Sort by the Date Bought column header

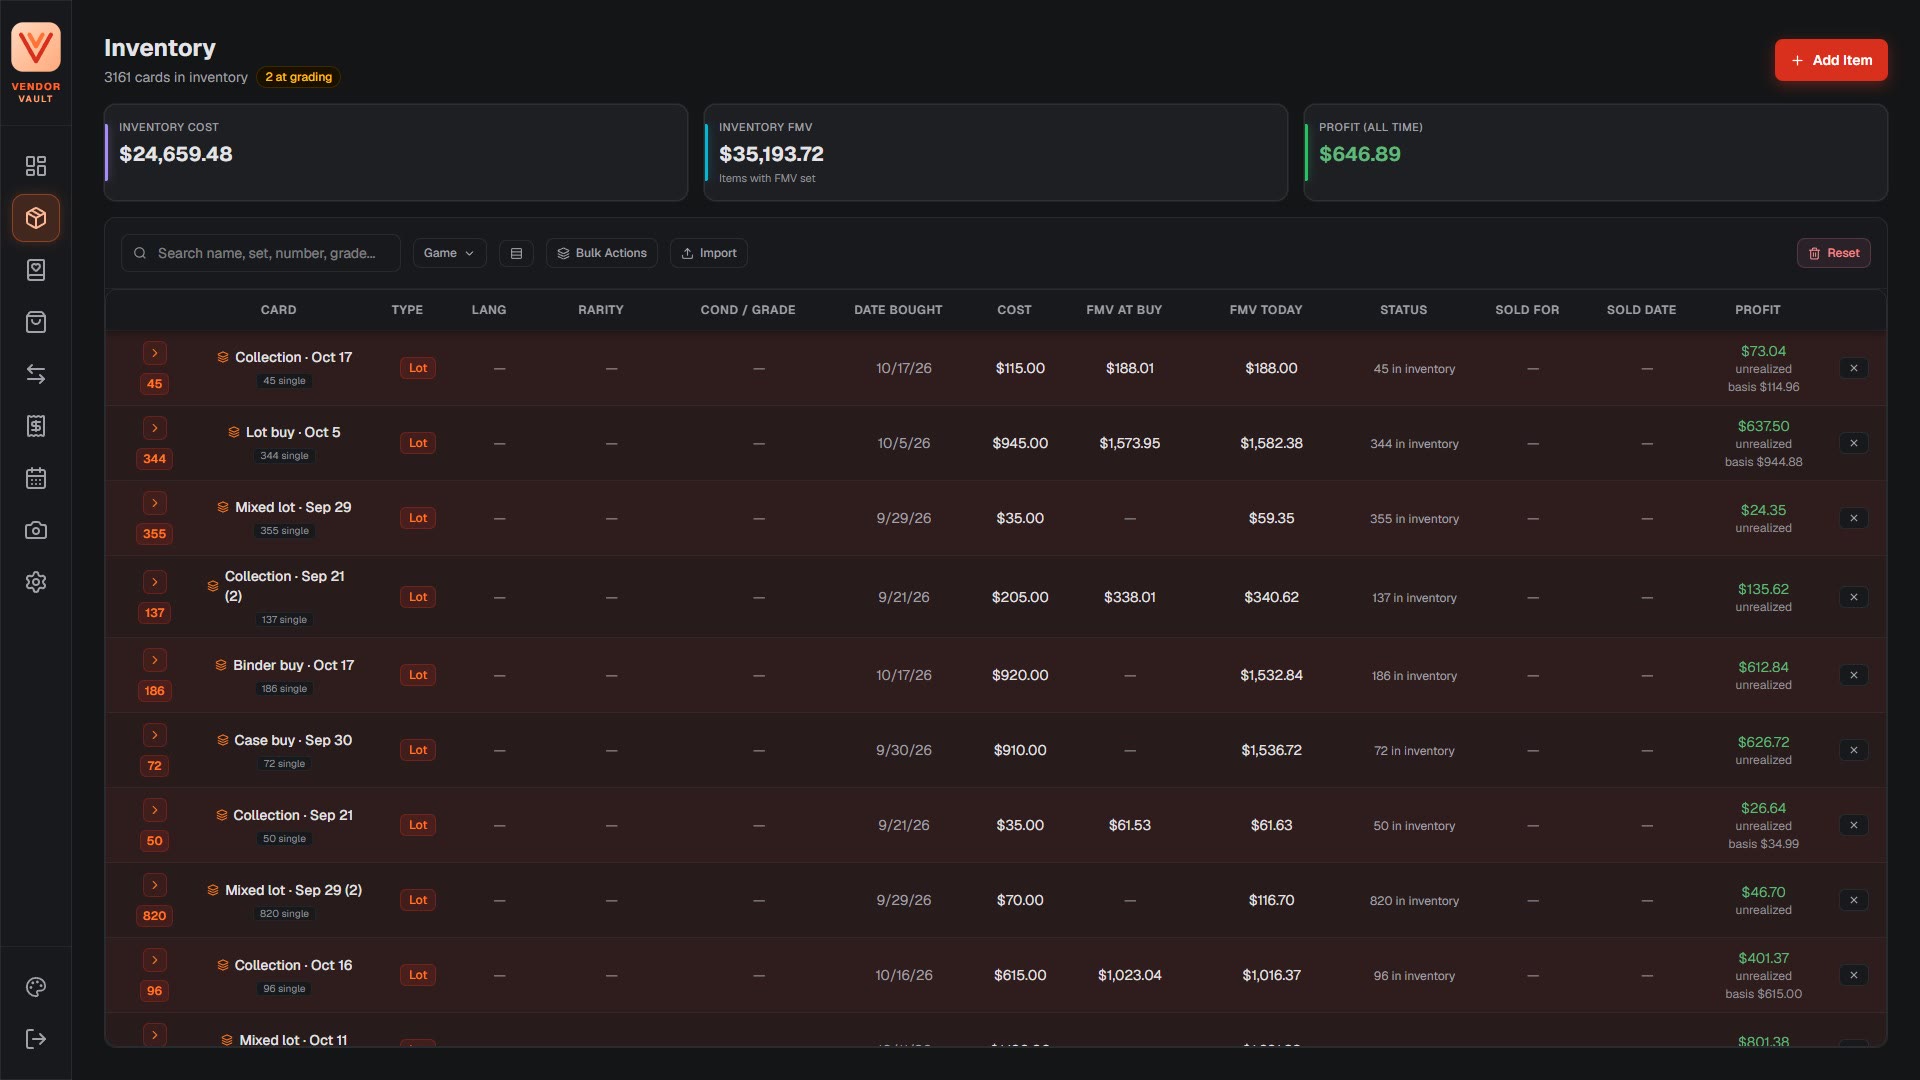pyautogui.click(x=898, y=310)
